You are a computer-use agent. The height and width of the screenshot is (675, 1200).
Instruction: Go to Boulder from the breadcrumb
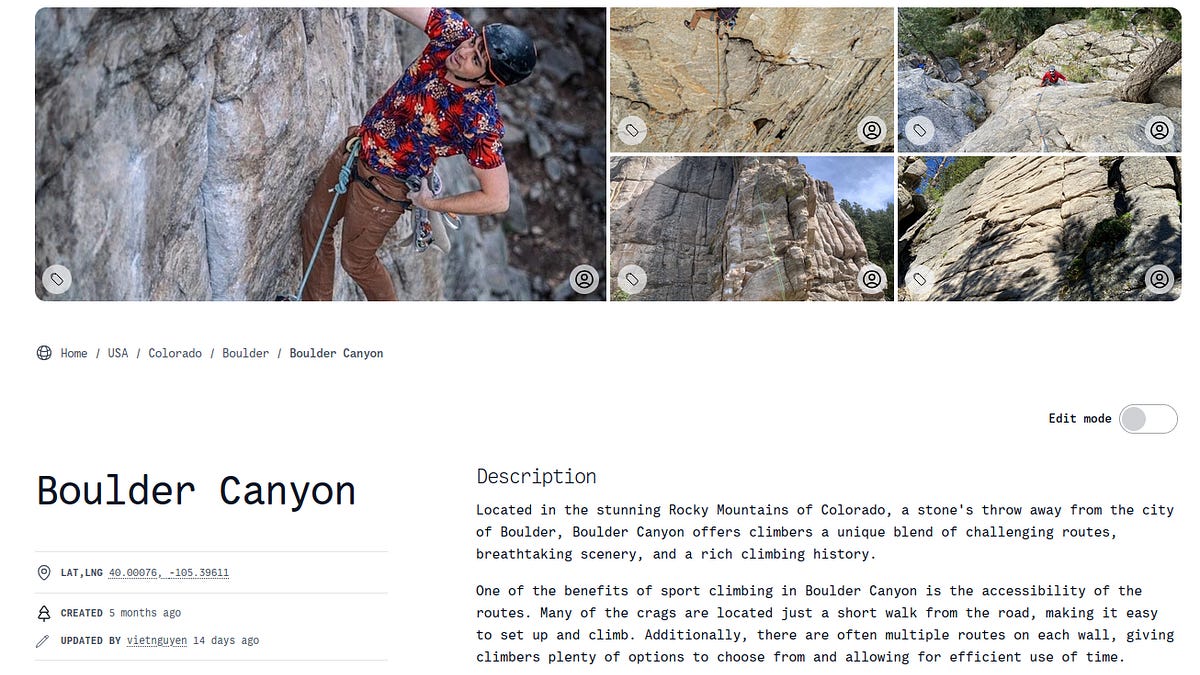coord(246,353)
